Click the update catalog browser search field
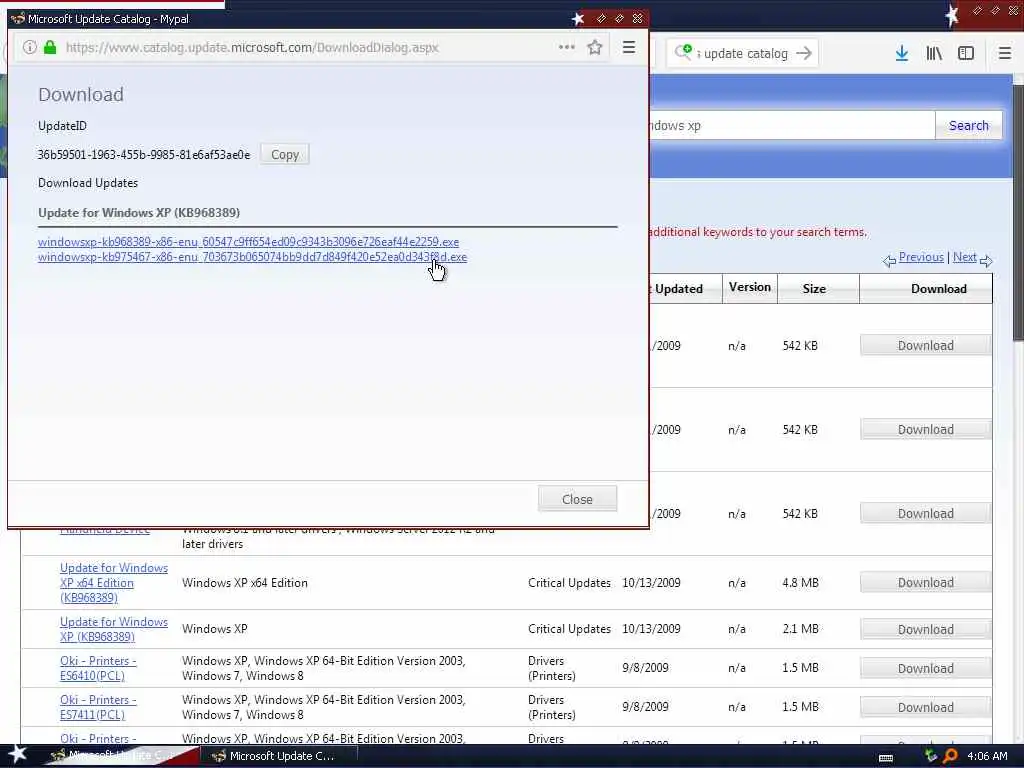 point(744,54)
